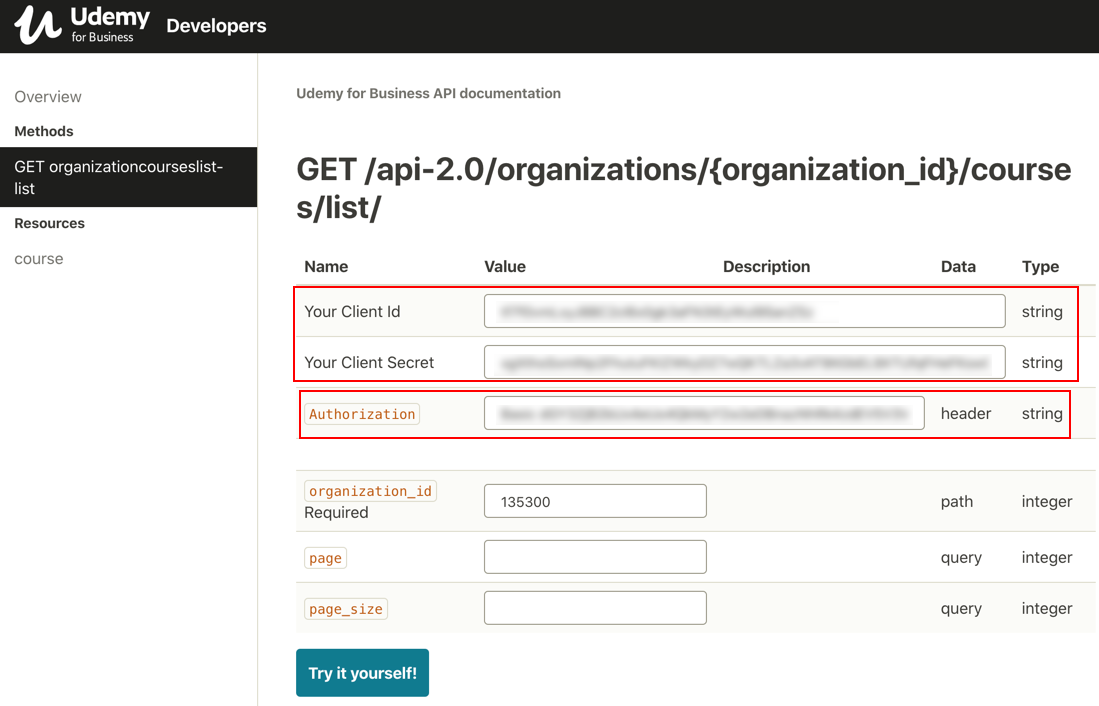Click the GET /api-2.0/organizations endpoint heading
The height and width of the screenshot is (706, 1099).
click(683, 189)
